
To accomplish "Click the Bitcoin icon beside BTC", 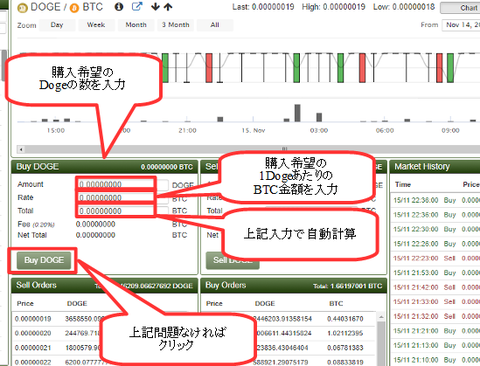I will (74, 8).
